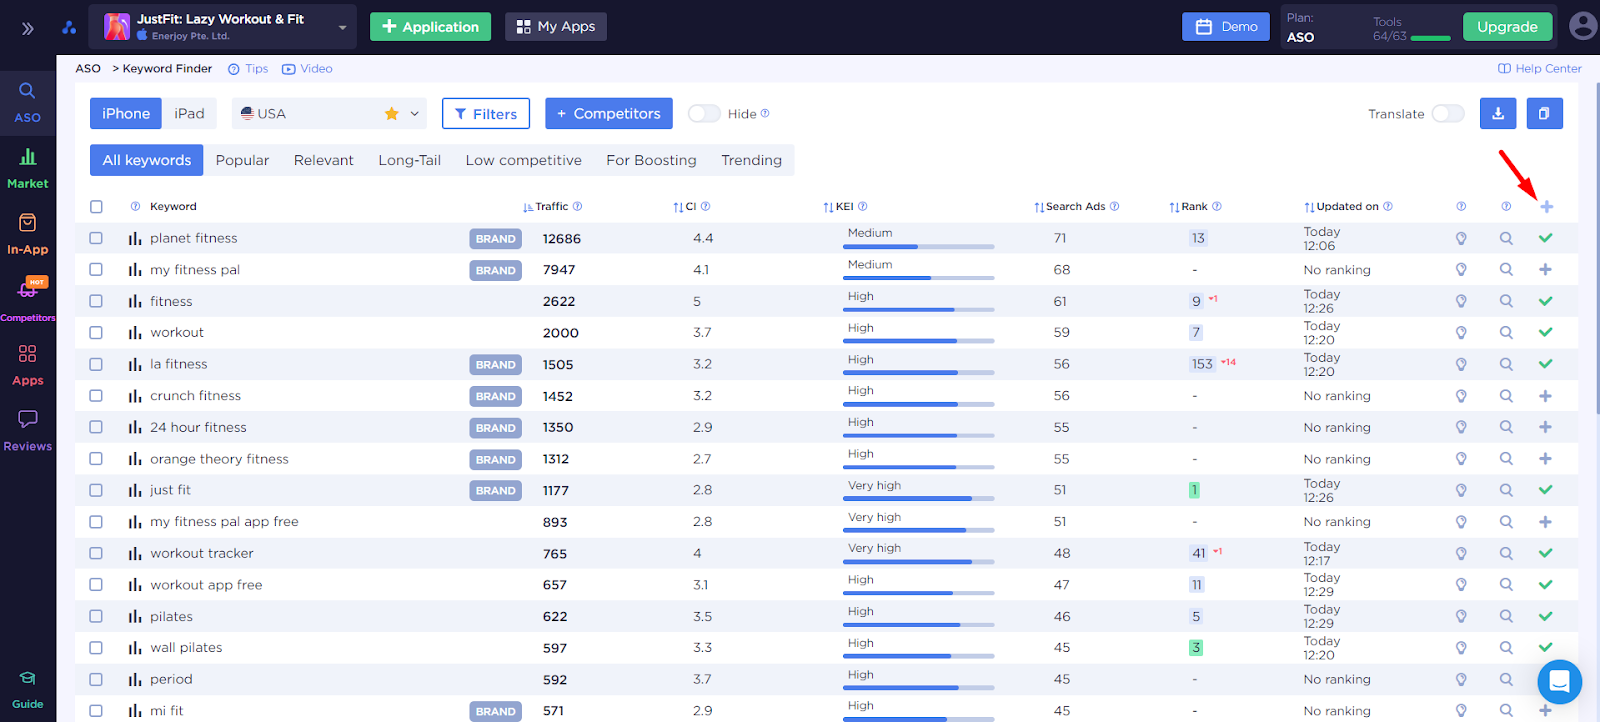
Task: Download the keyword list
Action: [x=1498, y=113]
